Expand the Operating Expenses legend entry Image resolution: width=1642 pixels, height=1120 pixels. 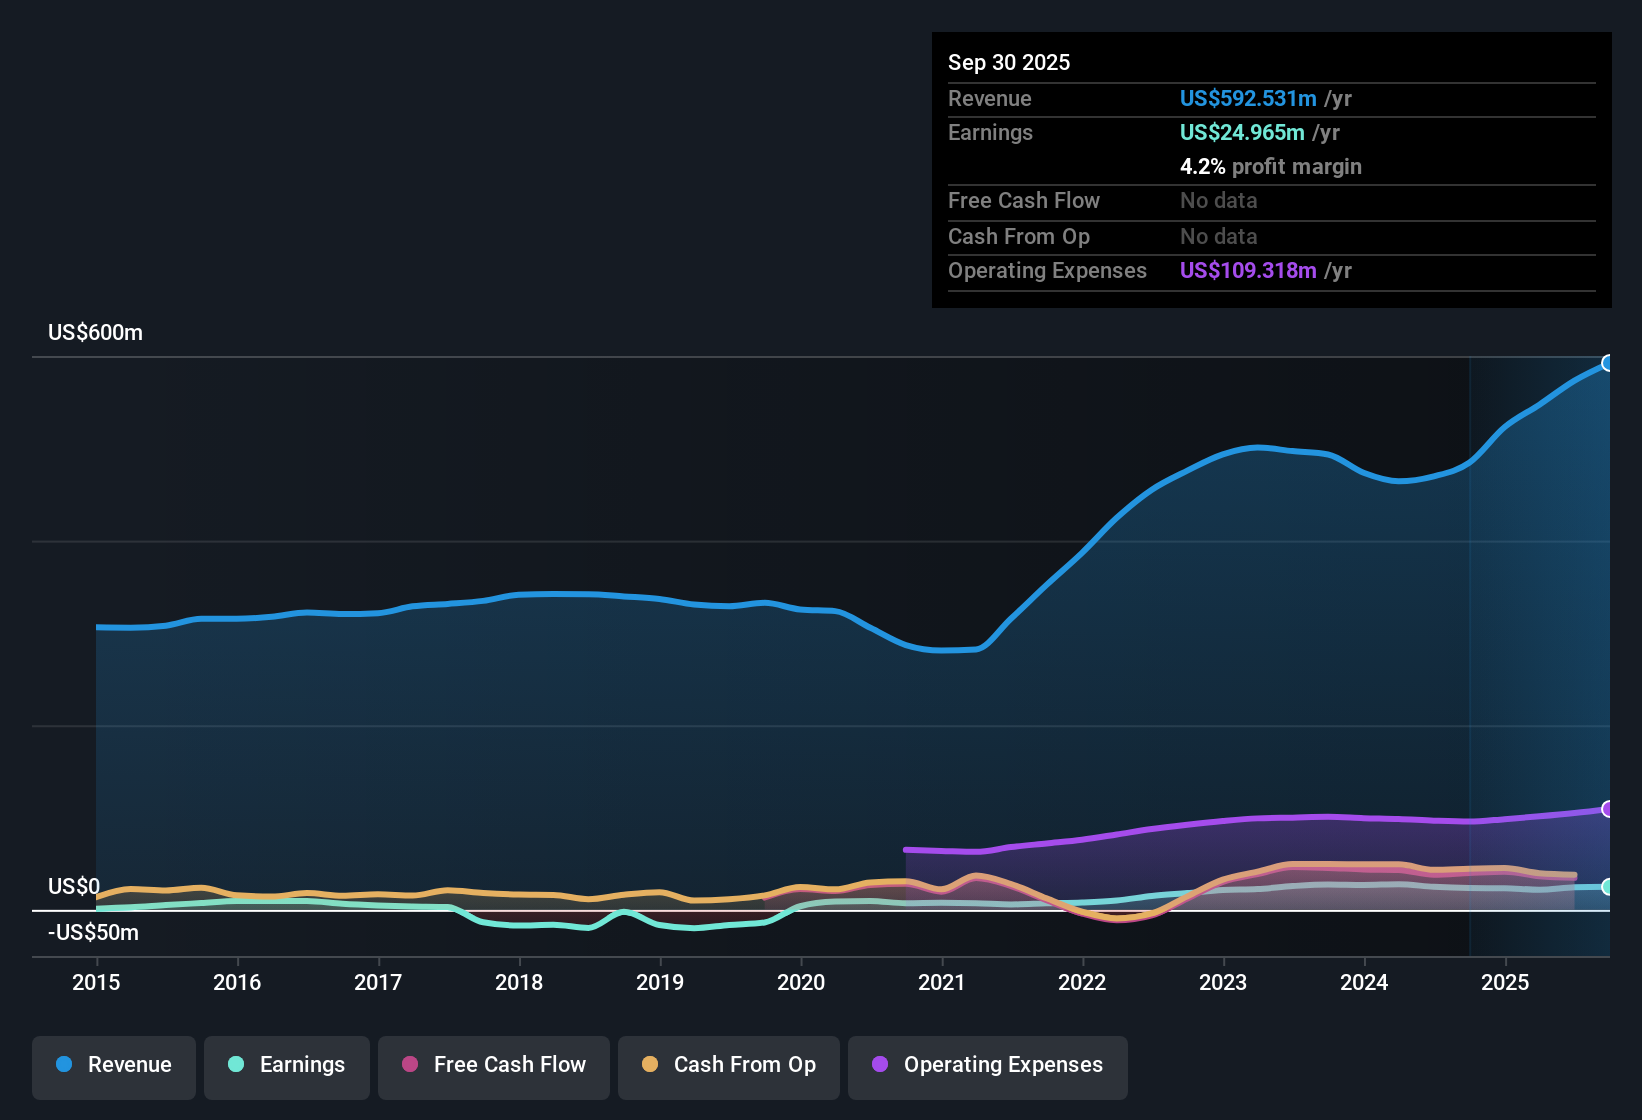987,1065
